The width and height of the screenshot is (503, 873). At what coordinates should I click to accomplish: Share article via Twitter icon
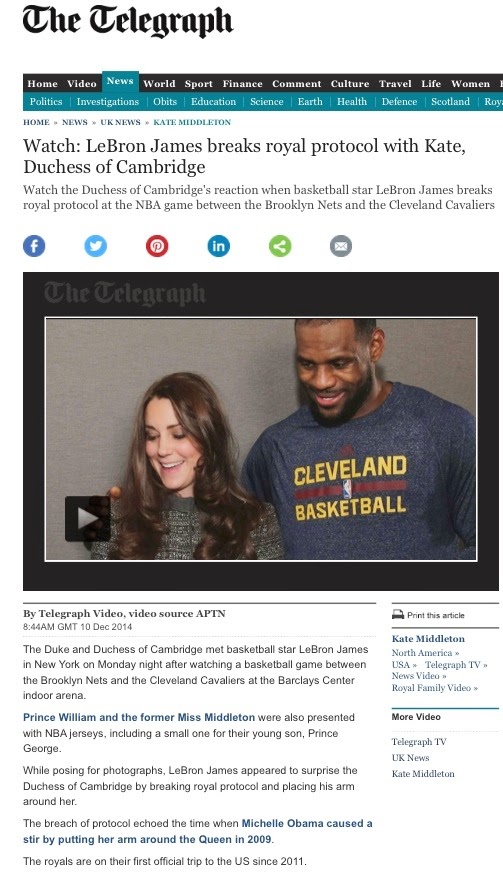pyautogui.click(x=96, y=246)
